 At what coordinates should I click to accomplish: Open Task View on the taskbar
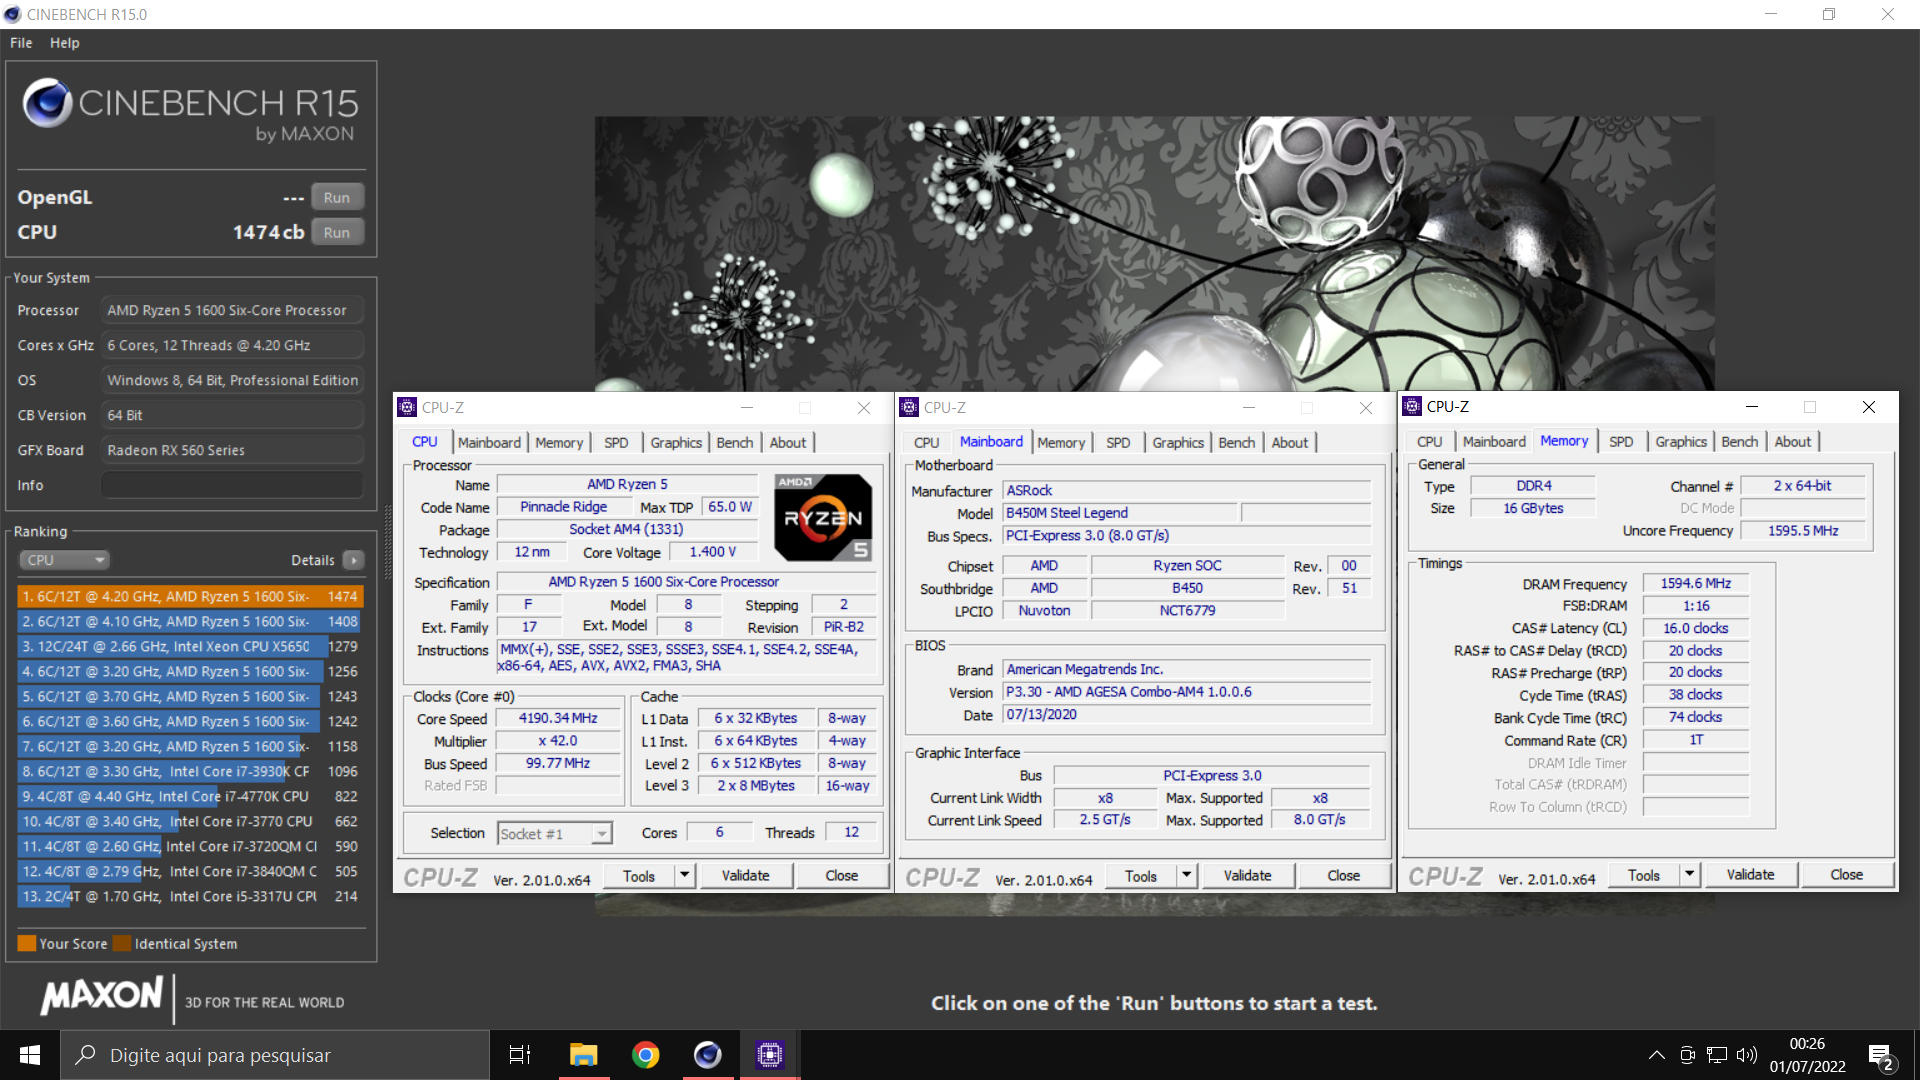click(x=520, y=1055)
